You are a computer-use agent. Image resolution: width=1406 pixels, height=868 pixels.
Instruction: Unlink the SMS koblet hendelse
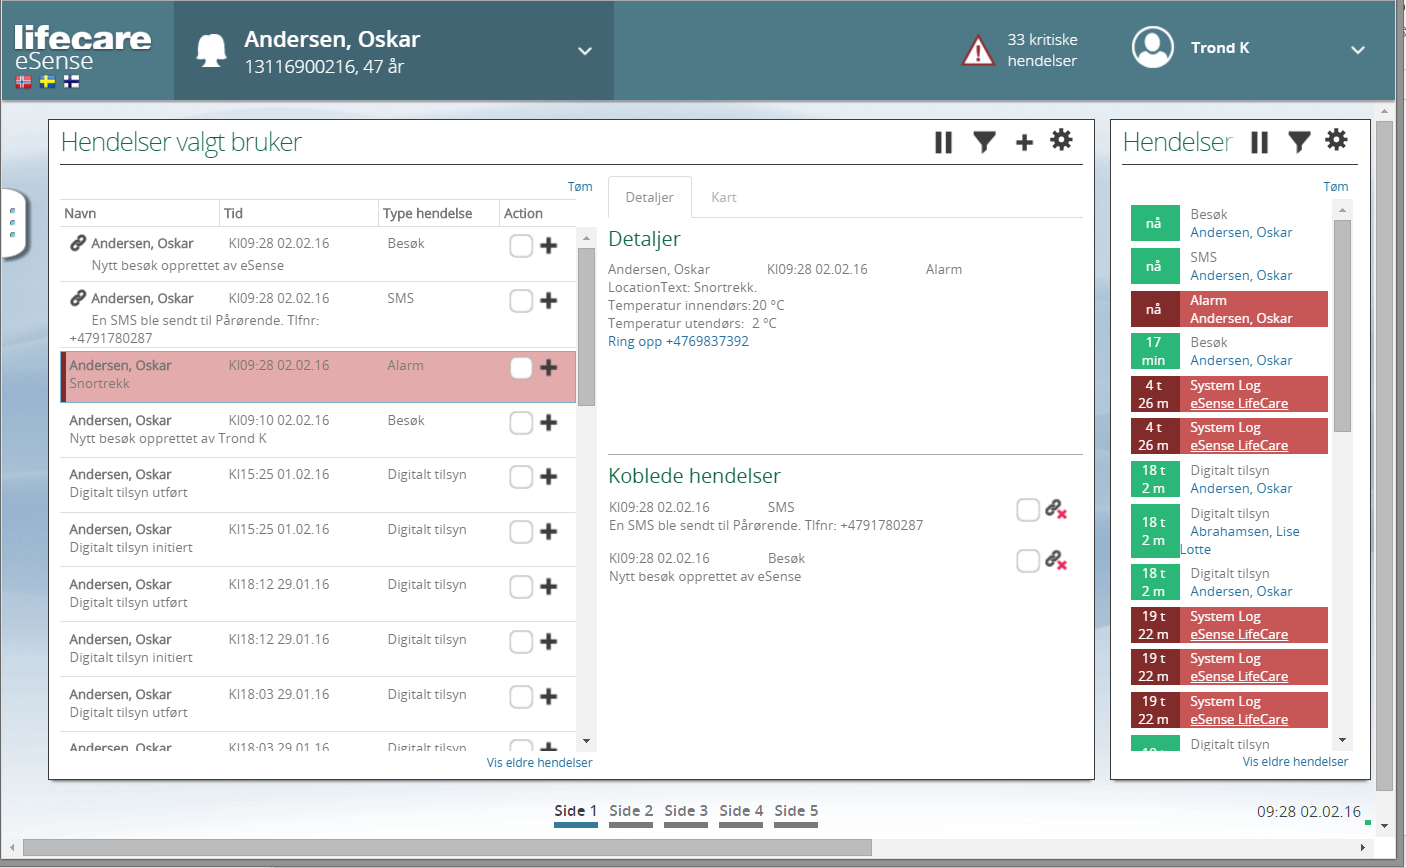1056,509
